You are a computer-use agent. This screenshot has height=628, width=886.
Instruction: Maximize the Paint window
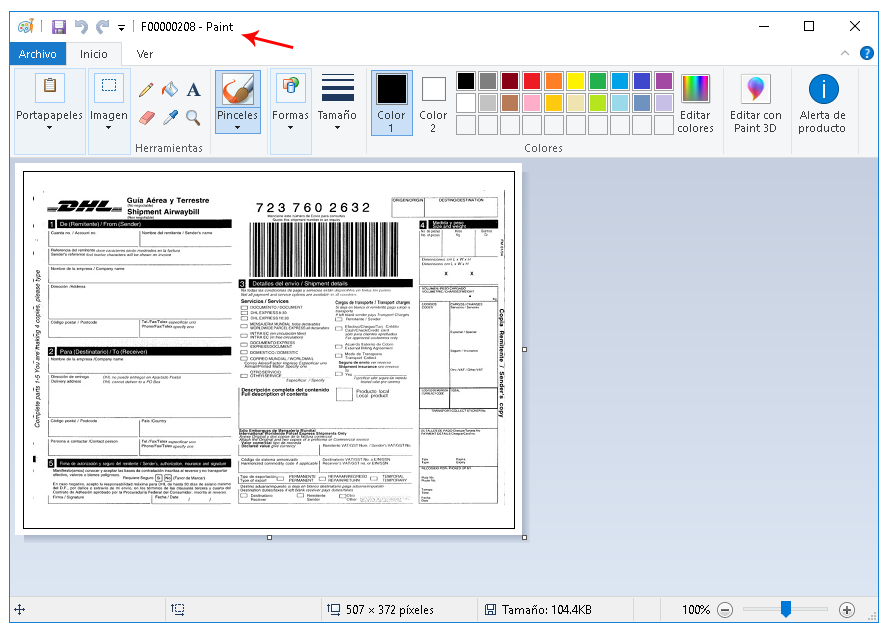(x=809, y=27)
